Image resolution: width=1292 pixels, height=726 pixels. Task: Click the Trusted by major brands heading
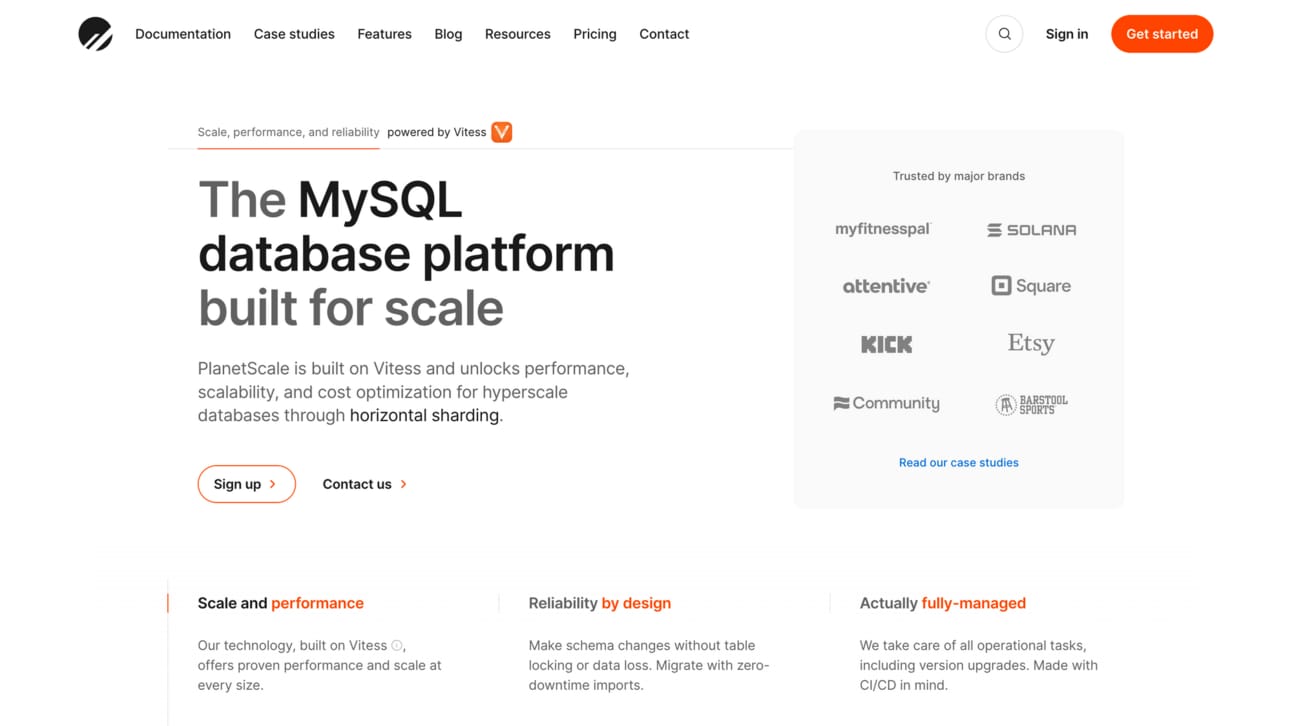point(958,176)
